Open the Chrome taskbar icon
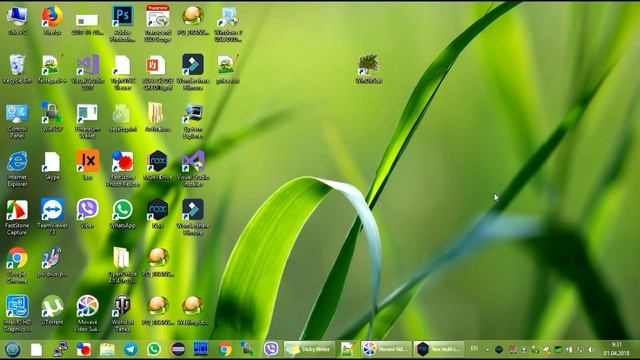The height and width of the screenshot is (360, 640). pyautogui.click(x=224, y=349)
